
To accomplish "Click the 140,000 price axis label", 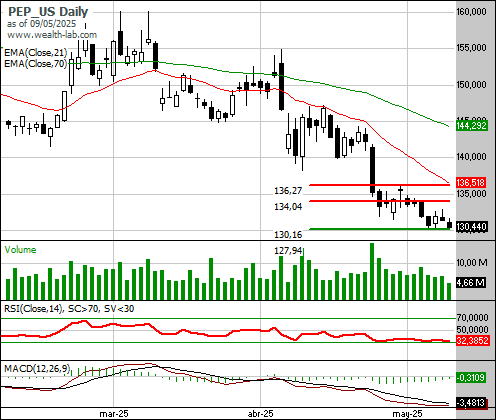I will click(471, 157).
